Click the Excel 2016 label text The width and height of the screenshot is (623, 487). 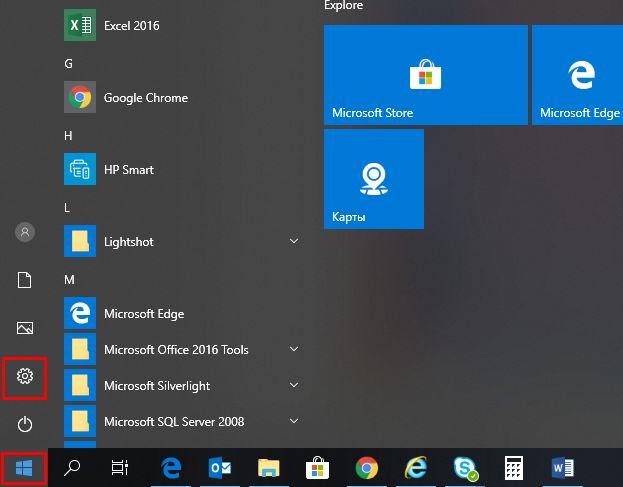coord(132,26)
